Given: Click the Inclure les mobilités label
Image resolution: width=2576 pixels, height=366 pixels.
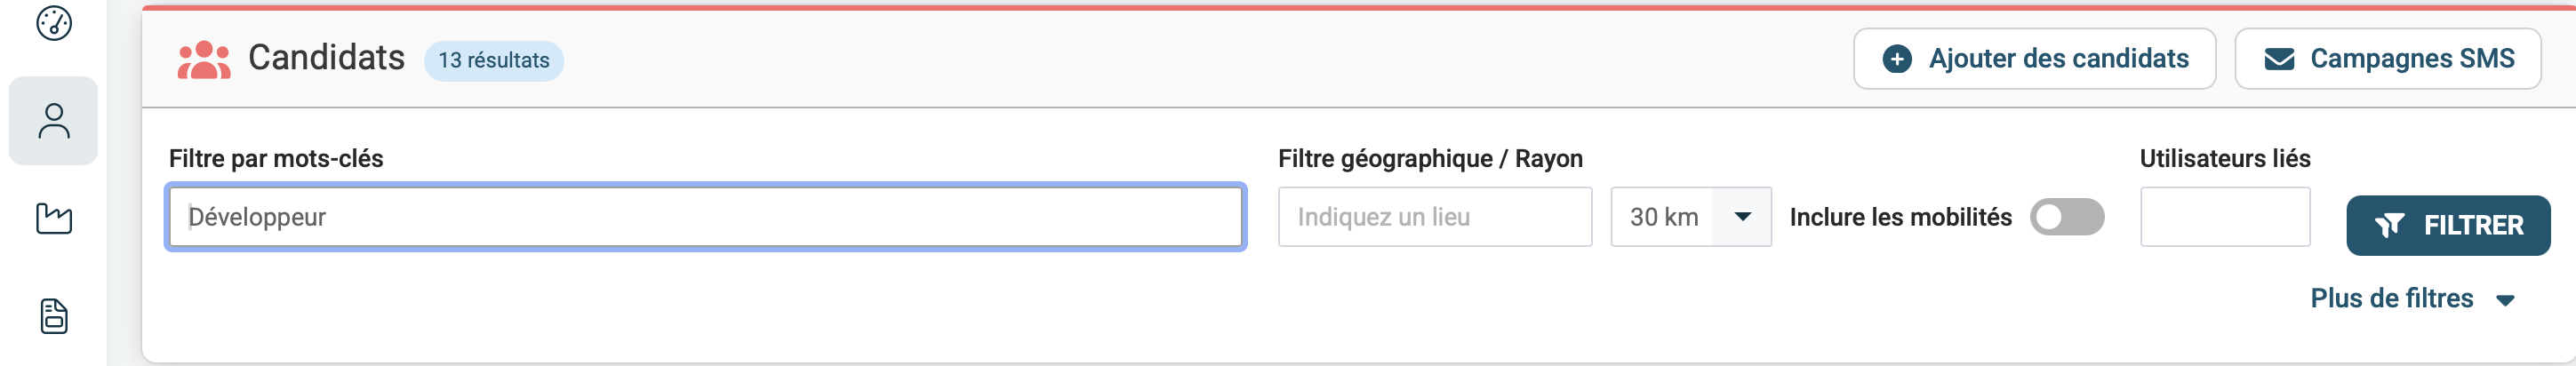Looking at the screenshot, I should (x=1900, y=217).
